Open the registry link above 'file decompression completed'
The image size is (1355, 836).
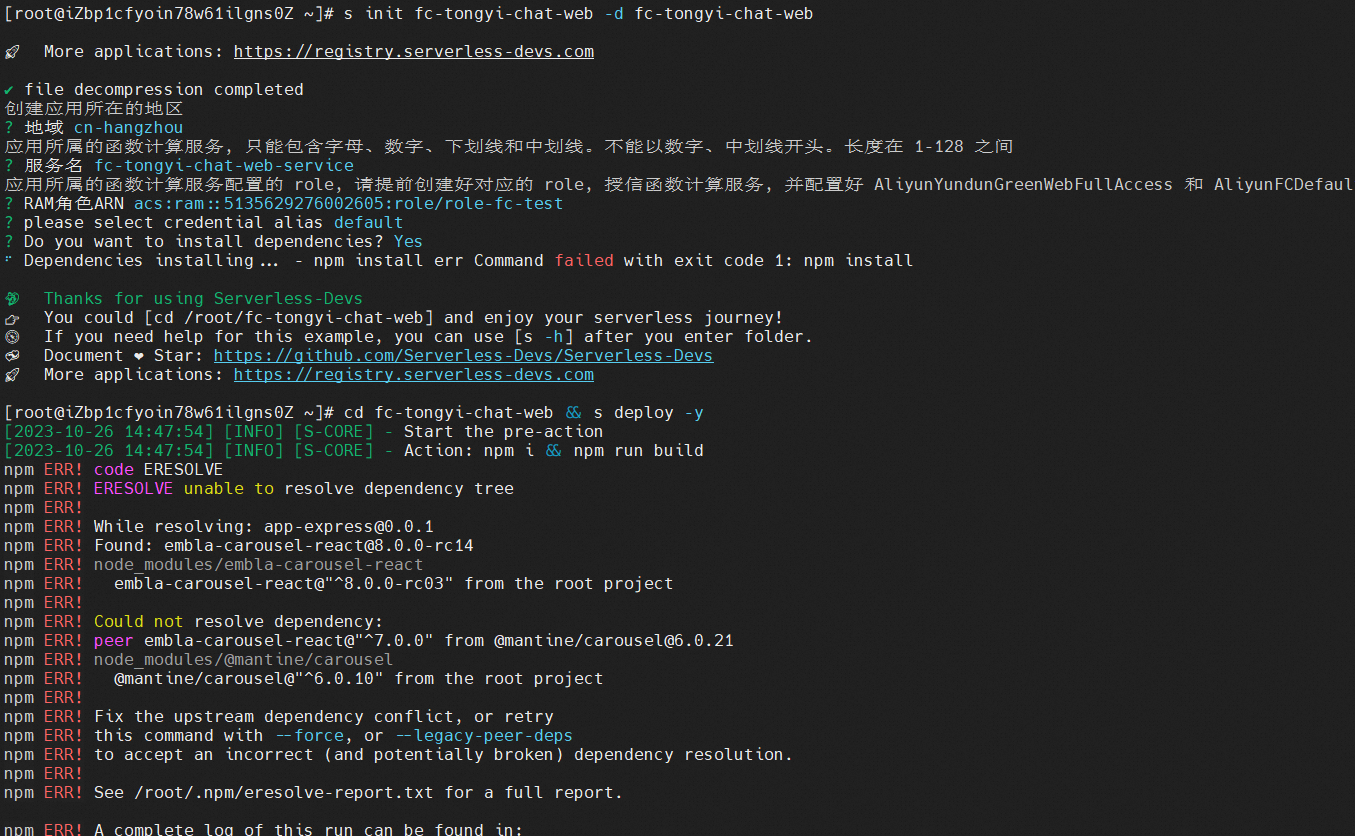point(414,52)
